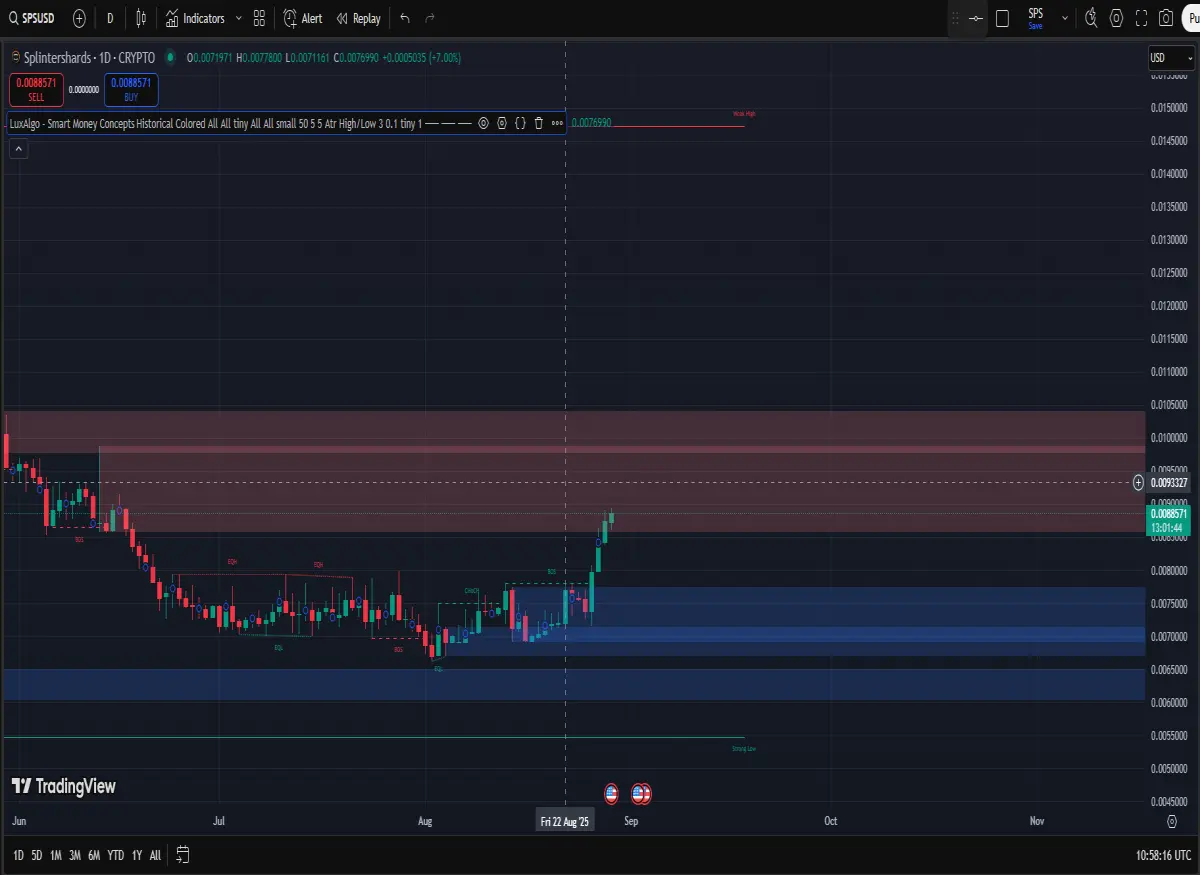
Task: Collapse the indicator legend arrow
Action: (x=19, y=149)
